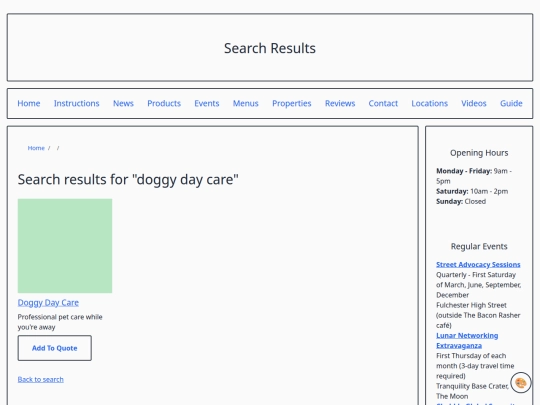Click the 'Search Results' page title
Image resolution: width=540 pixels, height=405 pixels.
(270, 48)
